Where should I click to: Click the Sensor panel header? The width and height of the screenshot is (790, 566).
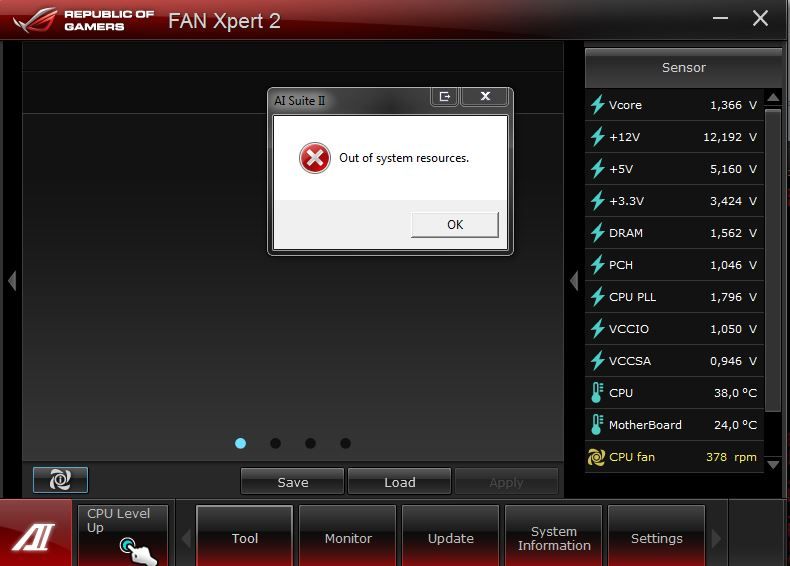point(683,68)
